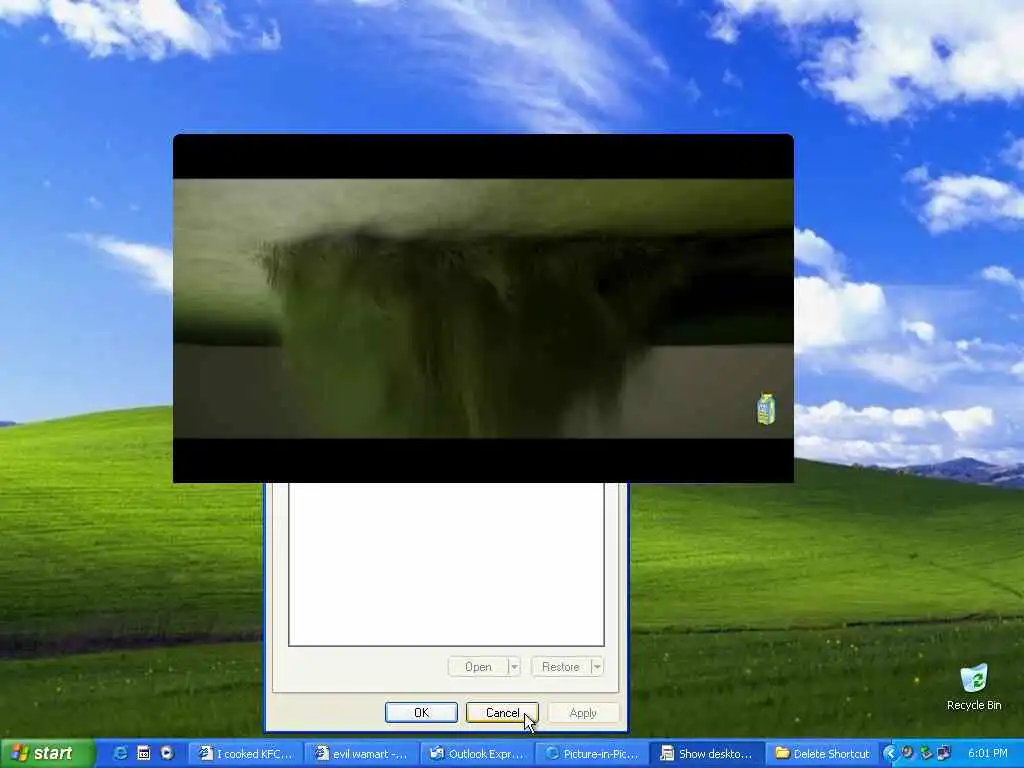The image size is (1024, 768).
Task: Click the OK button in the dialog
Action: [421, 712]
